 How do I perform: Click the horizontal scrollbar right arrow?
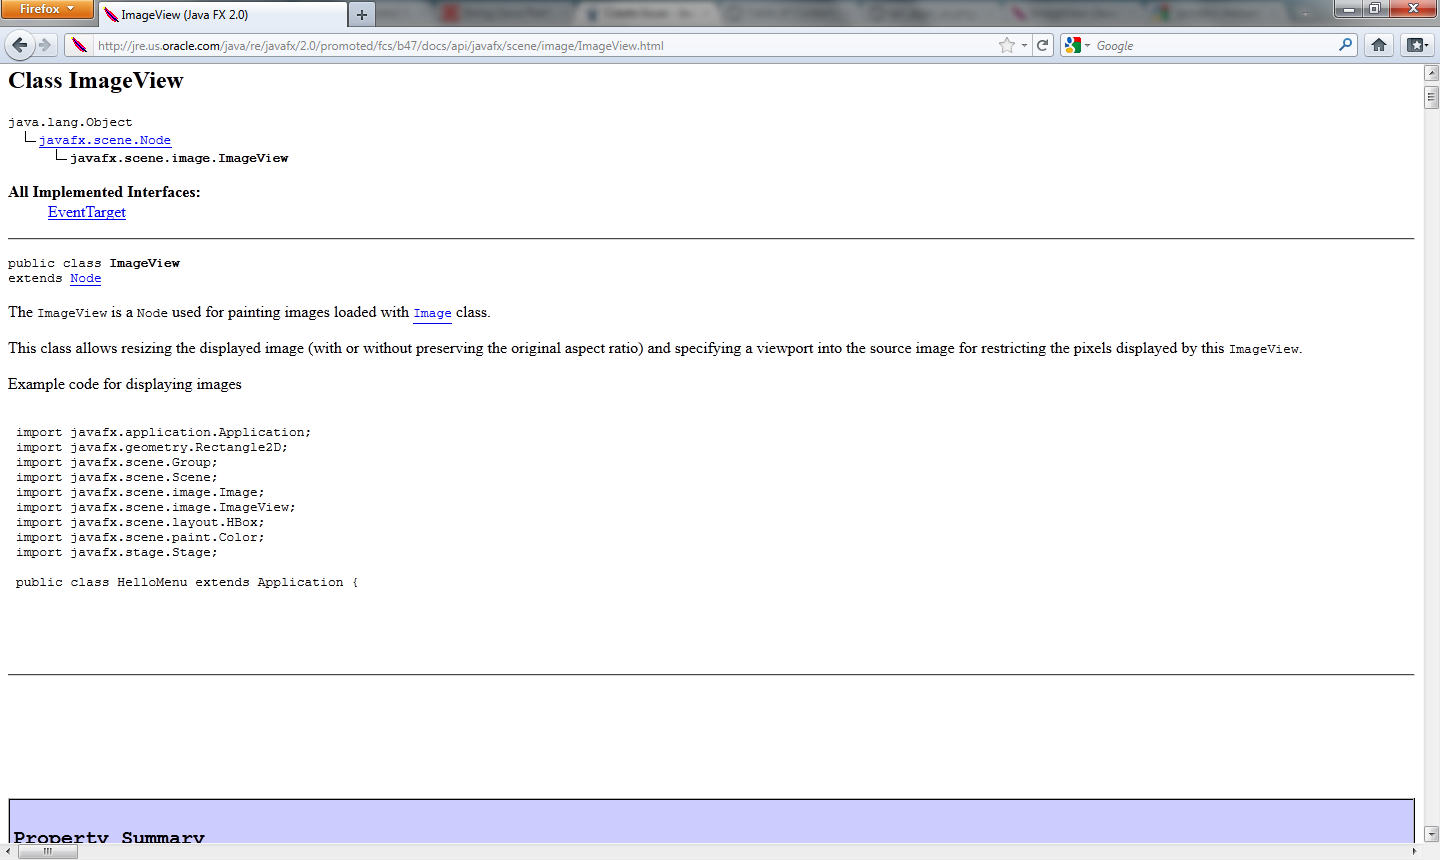[1414, 851]
